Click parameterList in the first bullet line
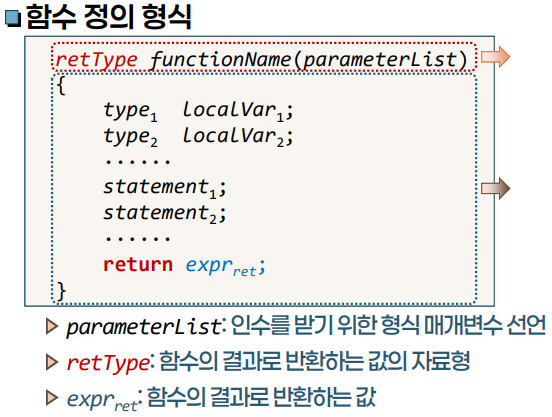The width and height of the screenshot is (552, 417). (144, 327)
